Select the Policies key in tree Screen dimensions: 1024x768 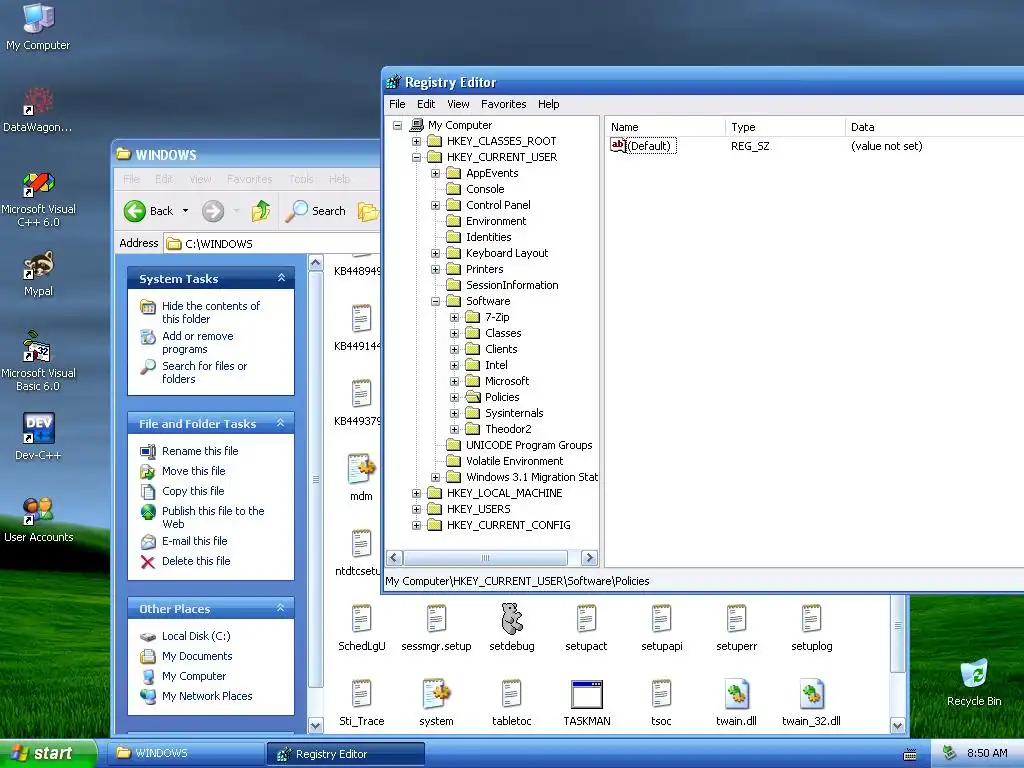(x=502, y=397)
